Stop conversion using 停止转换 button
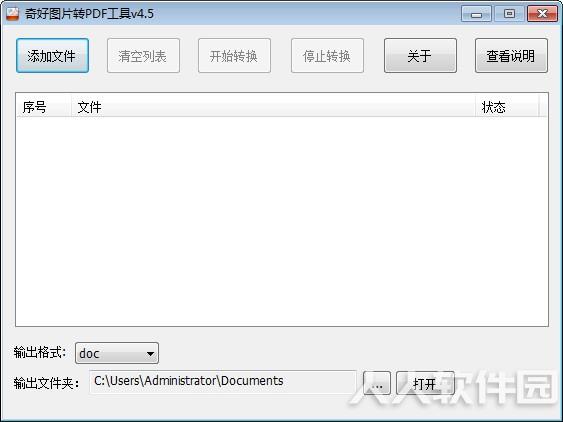563x422 pixels. [327, 56]
